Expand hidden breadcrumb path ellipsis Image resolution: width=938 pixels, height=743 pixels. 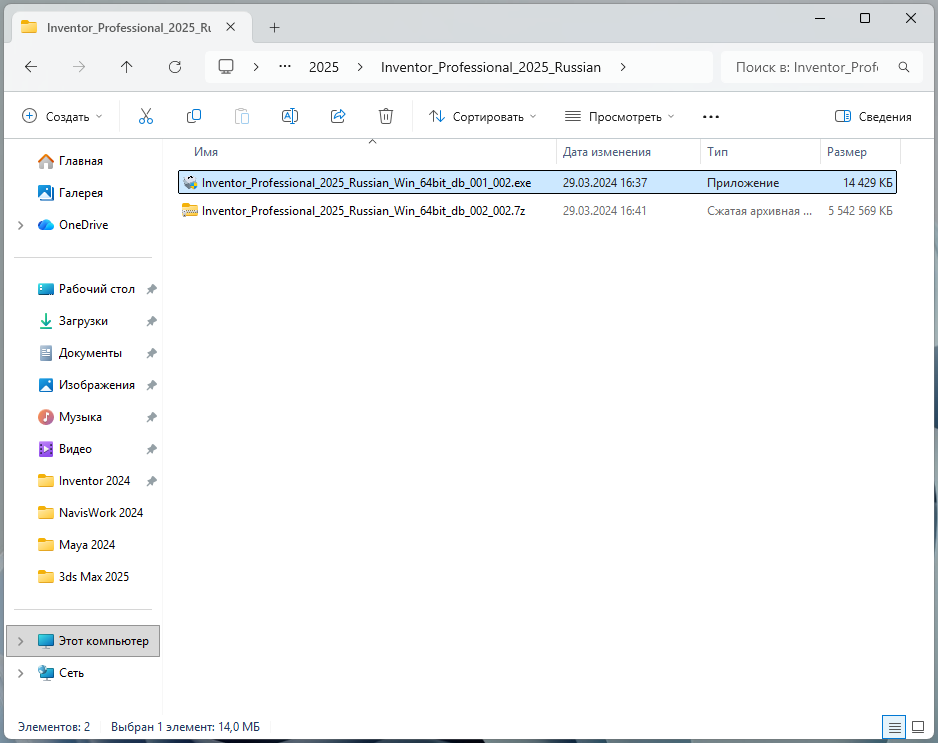pos(285,67)
